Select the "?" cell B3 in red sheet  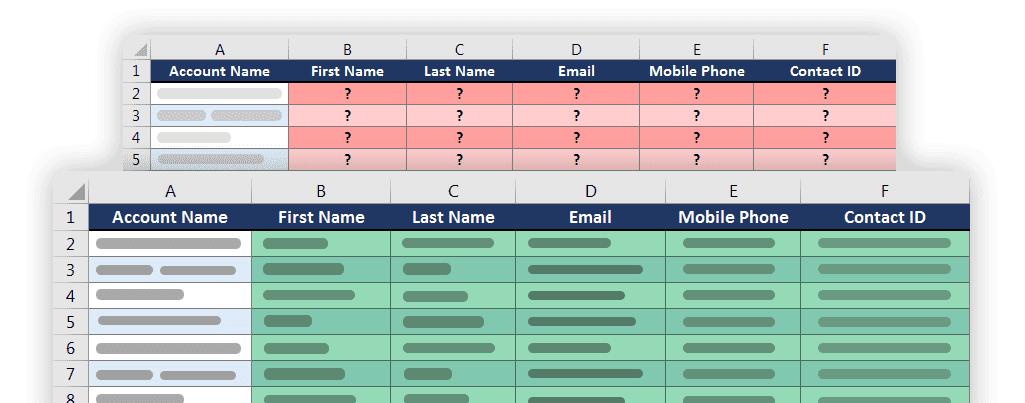click(x=347, y=116)
